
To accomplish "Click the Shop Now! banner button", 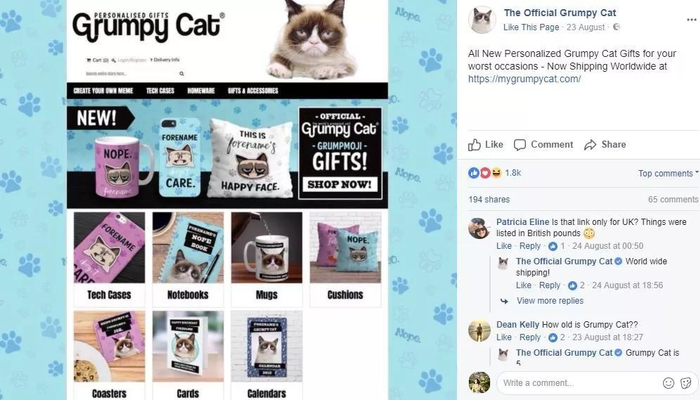I will (x=340, y=184).
